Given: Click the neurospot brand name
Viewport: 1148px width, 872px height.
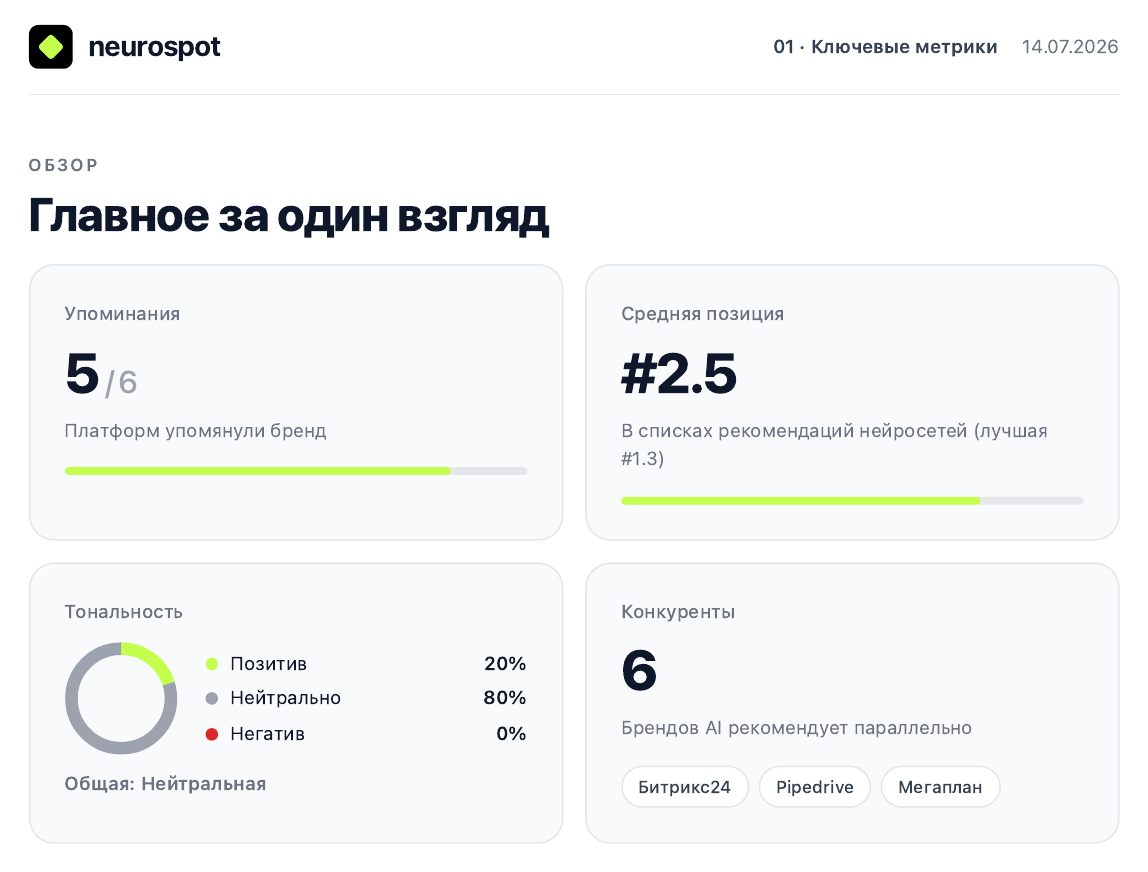Looking at the screenshot, I should click(154, 48).
